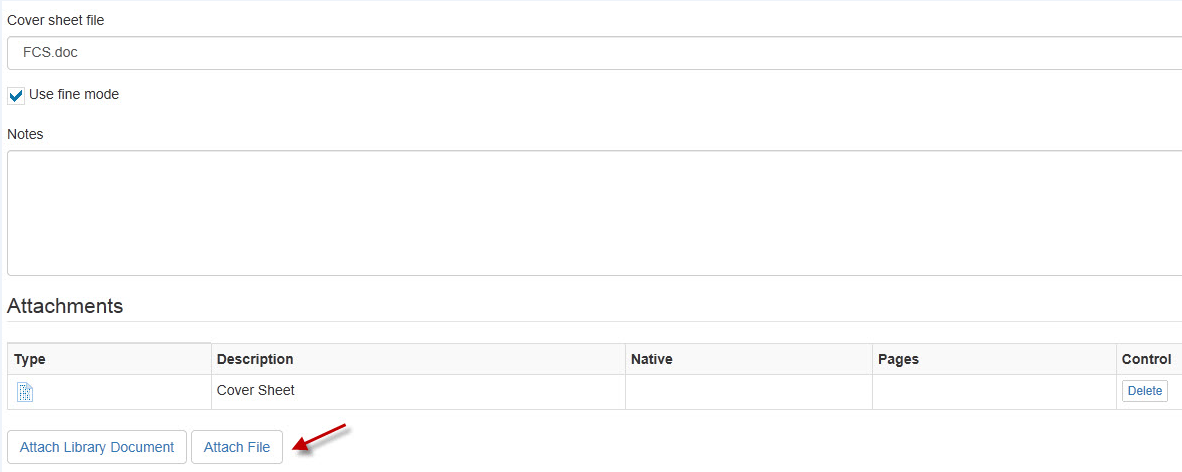1182x472 pixels.
Task: Select the Control column header
Action: coord(1149,359)
